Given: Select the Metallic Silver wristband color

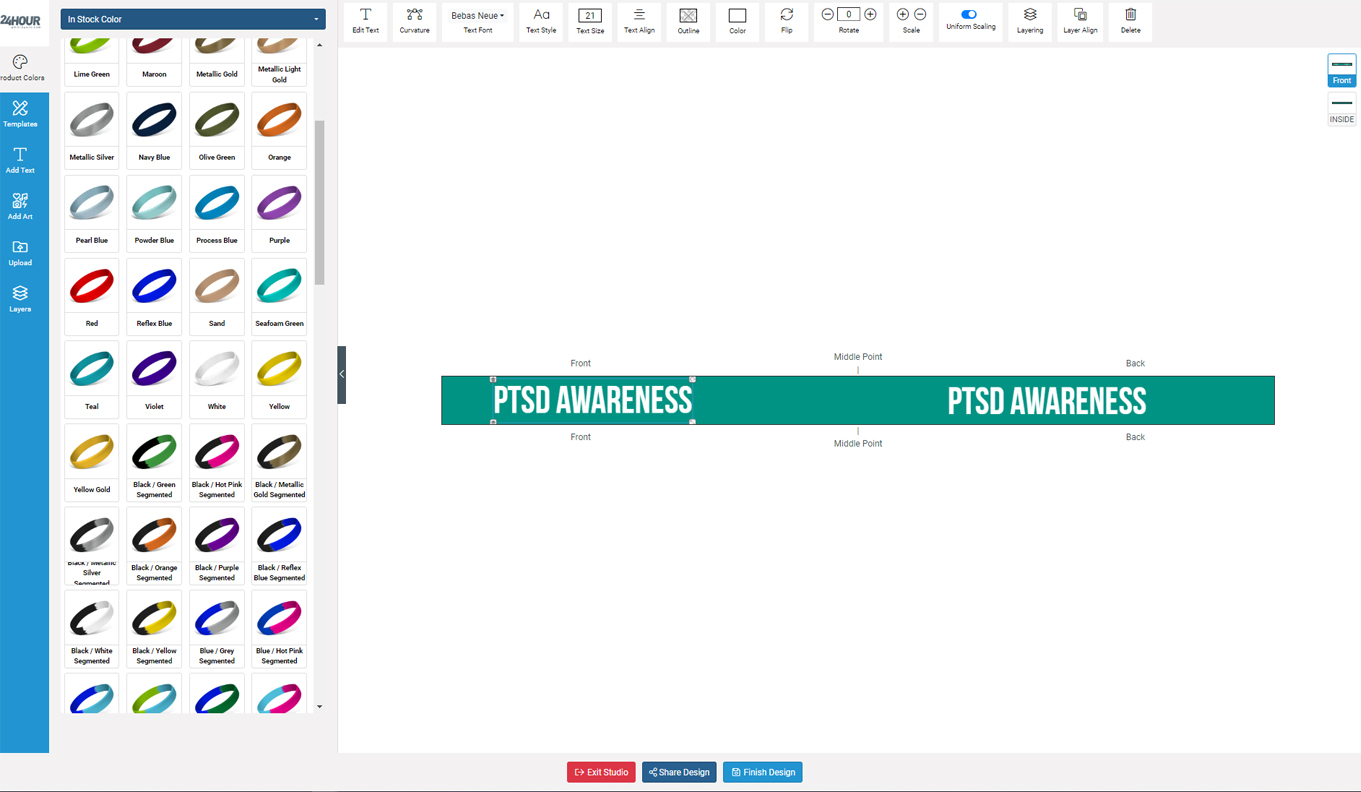Looking at the screenshot, I should [92, 130].
